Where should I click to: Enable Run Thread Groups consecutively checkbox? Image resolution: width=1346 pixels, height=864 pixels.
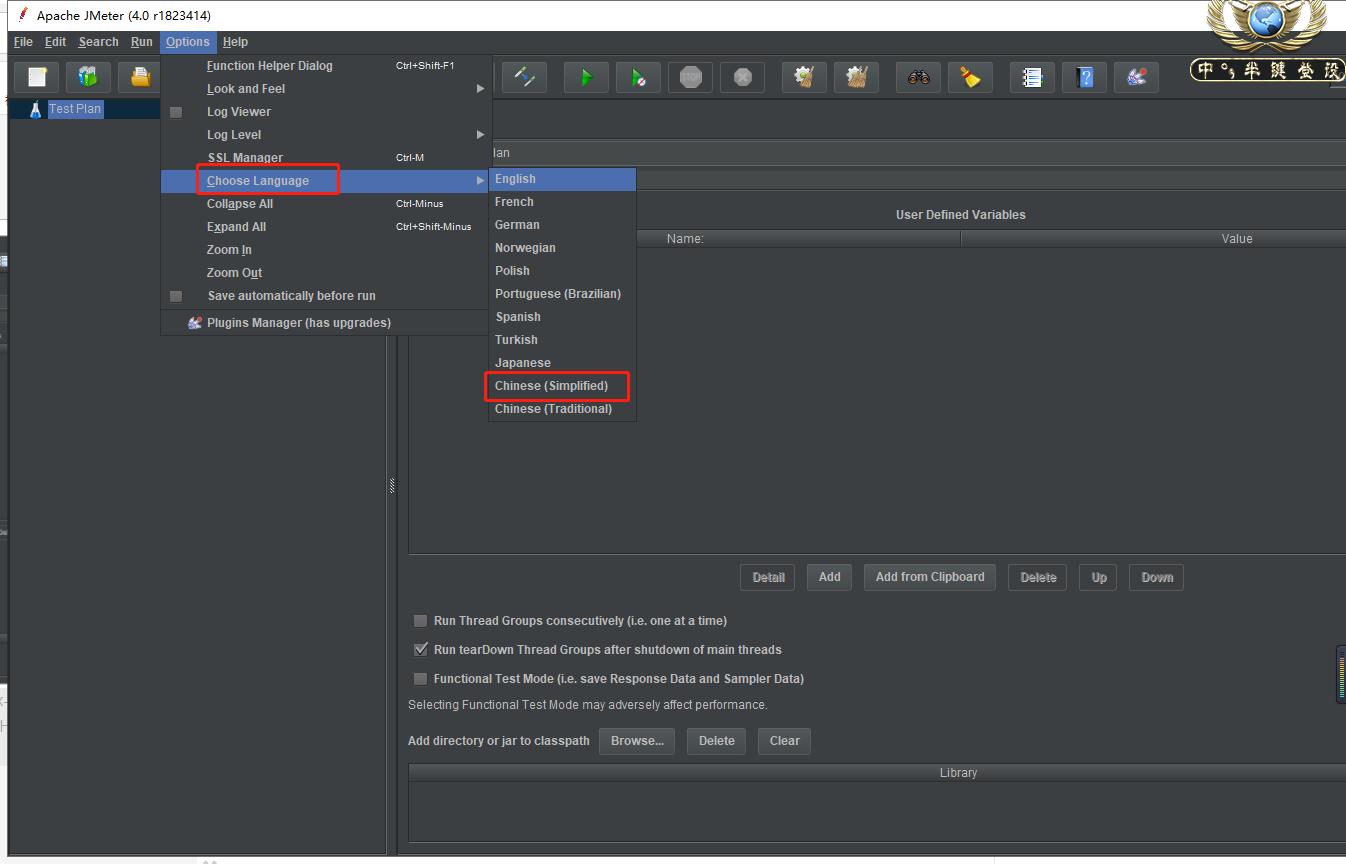click(x=421, y=621)
